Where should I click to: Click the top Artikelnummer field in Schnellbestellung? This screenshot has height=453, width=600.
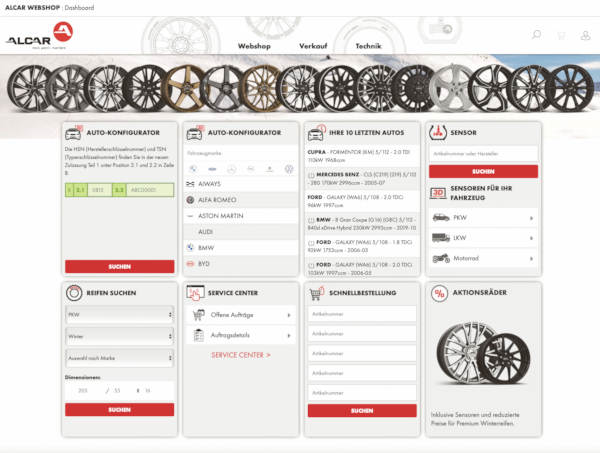tap(362, 314)
